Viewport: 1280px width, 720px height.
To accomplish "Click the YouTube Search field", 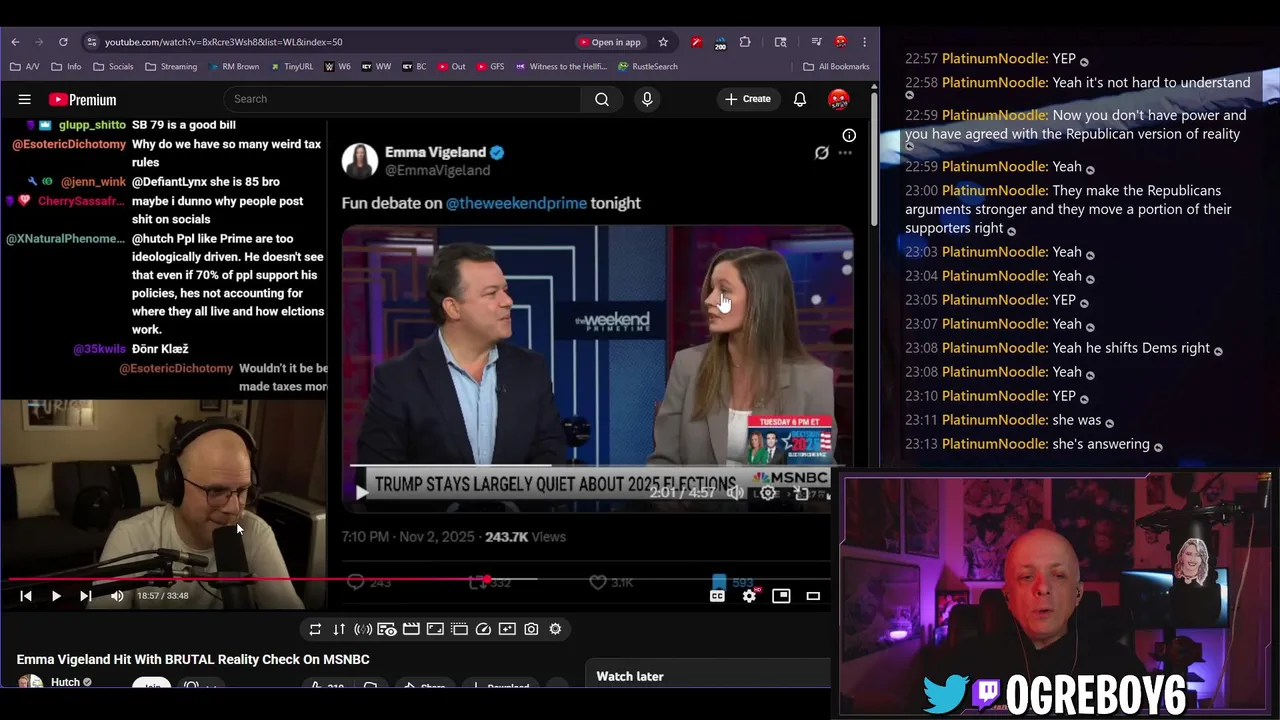I will pyautogui.click(x=402, y=99).
